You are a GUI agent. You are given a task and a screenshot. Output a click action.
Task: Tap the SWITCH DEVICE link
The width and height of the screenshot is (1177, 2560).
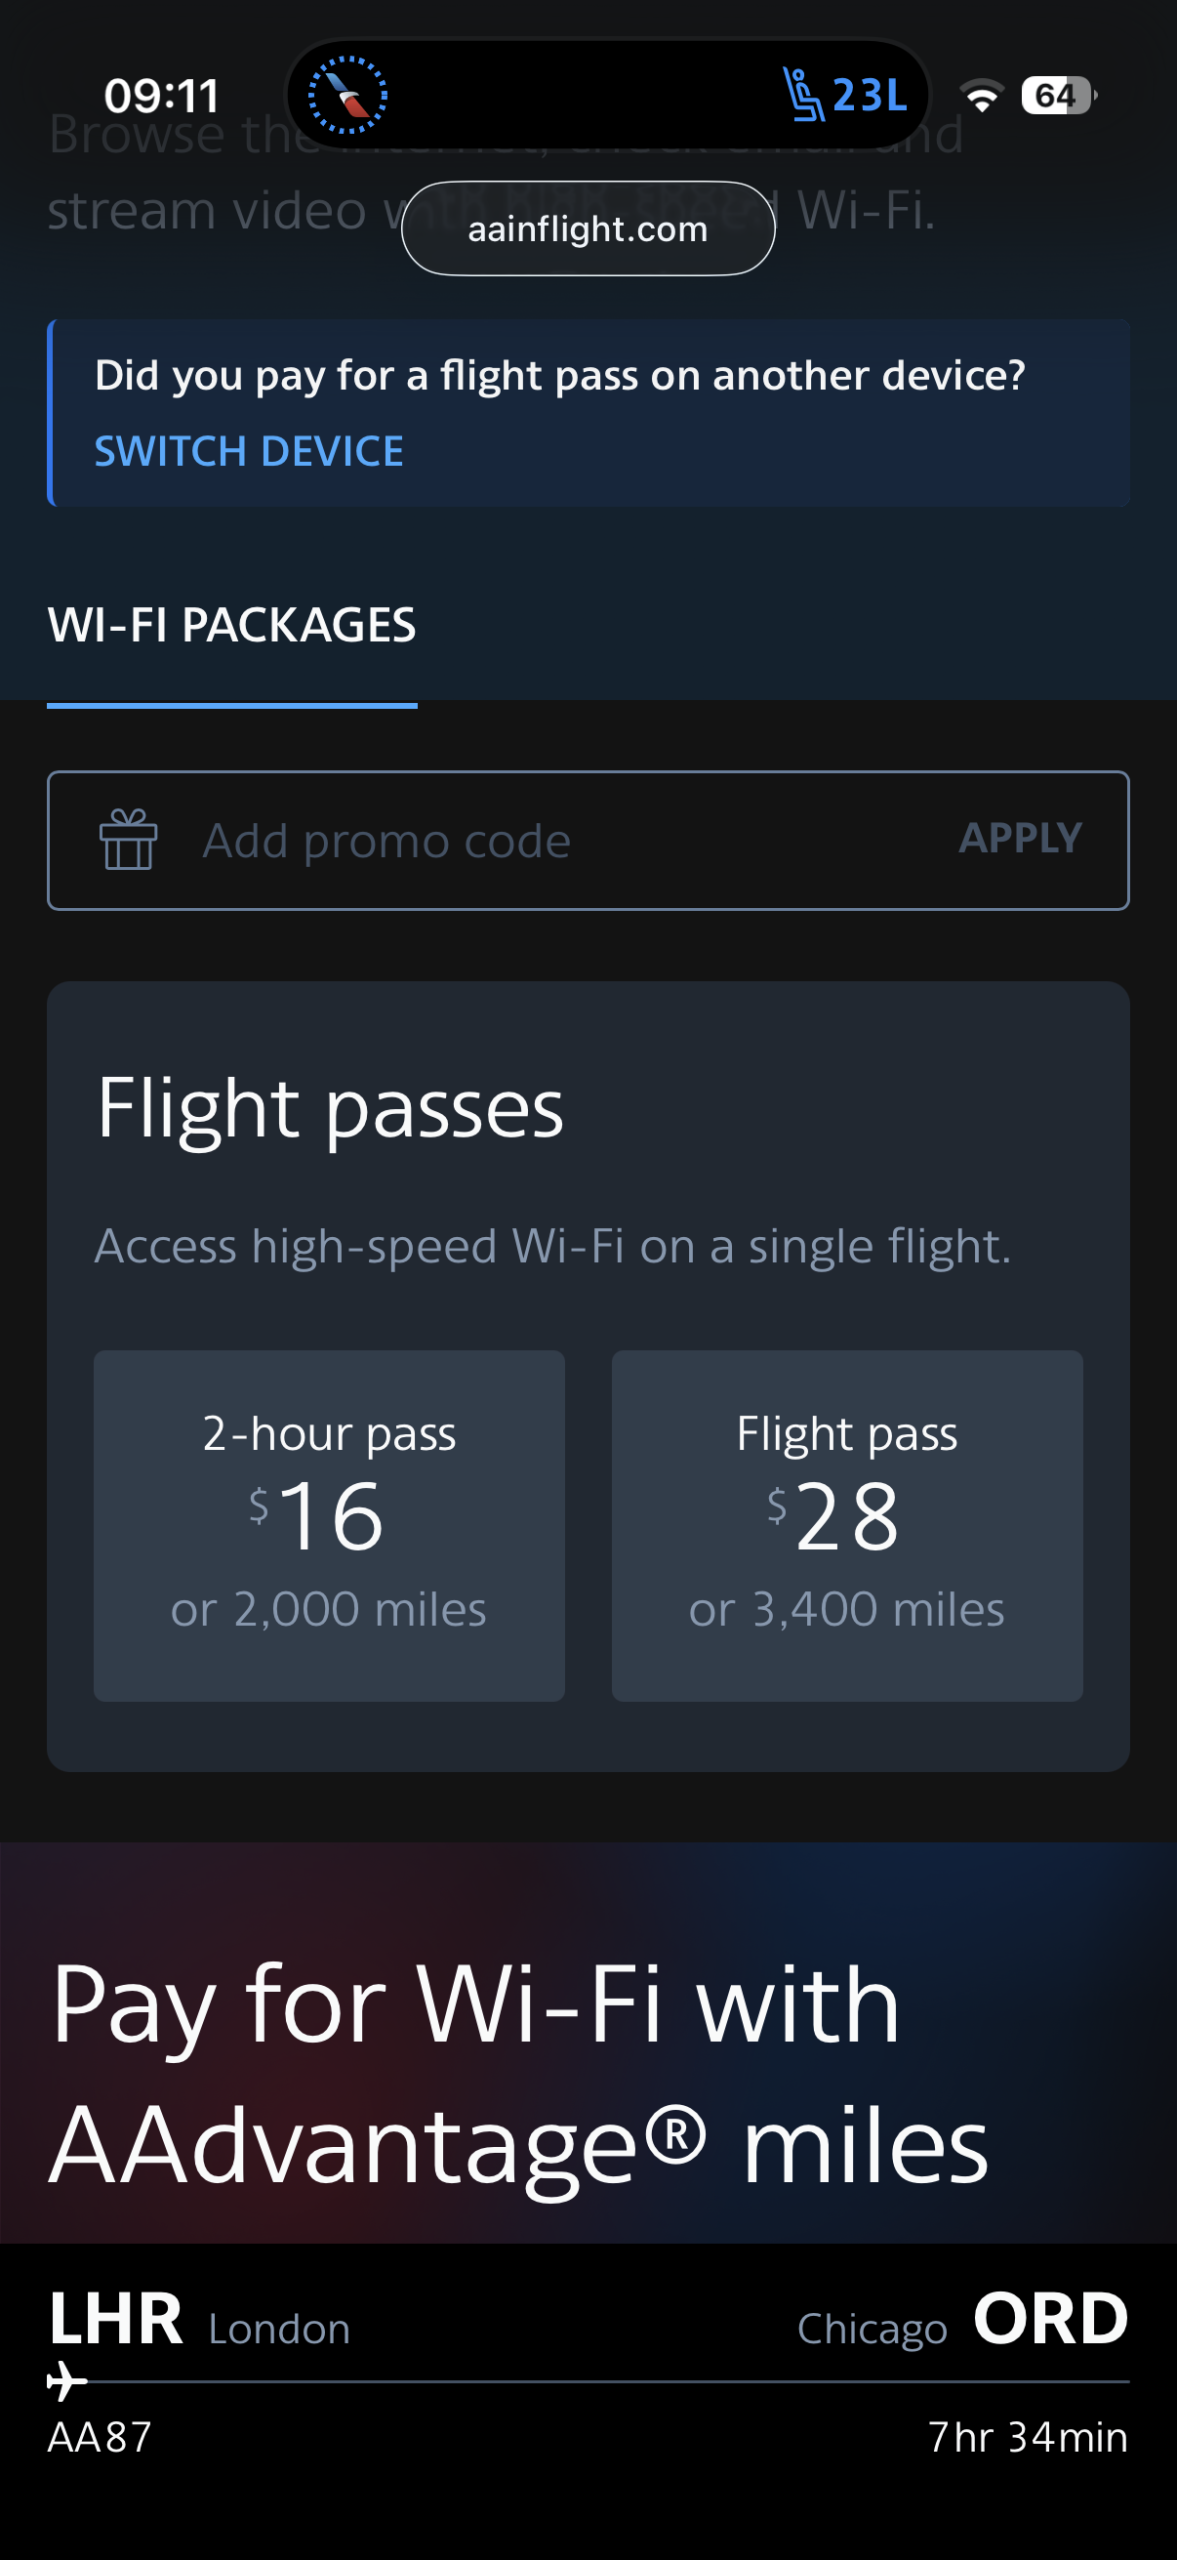[249, 452]
